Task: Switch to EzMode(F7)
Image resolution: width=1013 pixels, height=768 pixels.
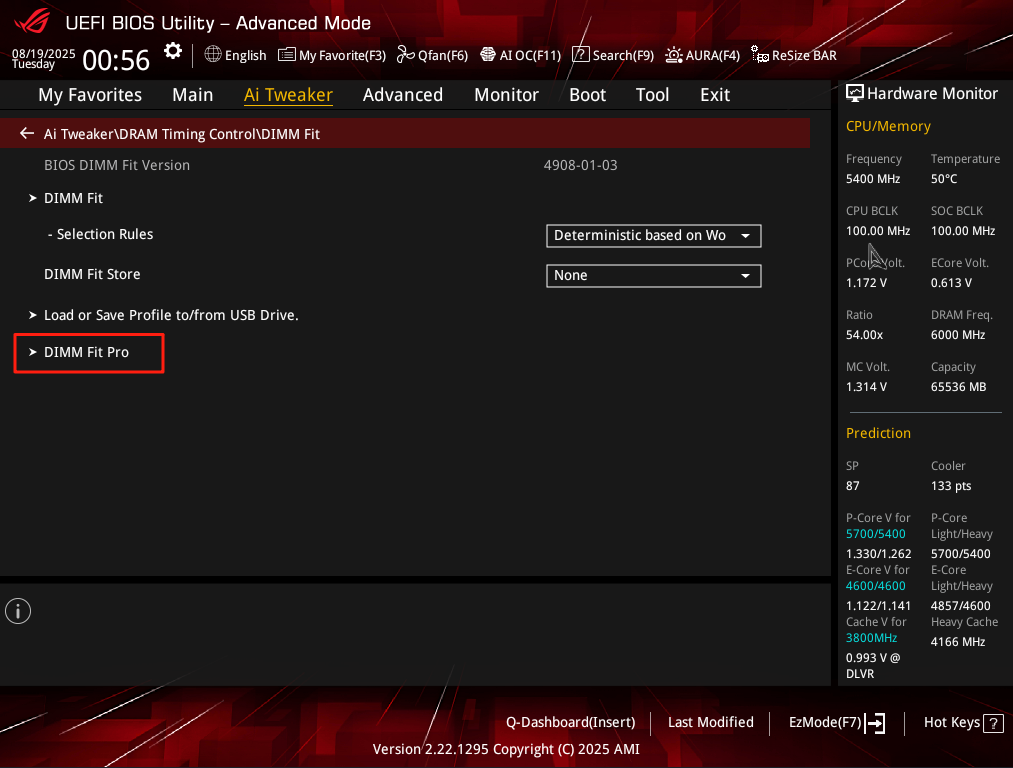Action: pyautogui.click(x=825, y=722)
